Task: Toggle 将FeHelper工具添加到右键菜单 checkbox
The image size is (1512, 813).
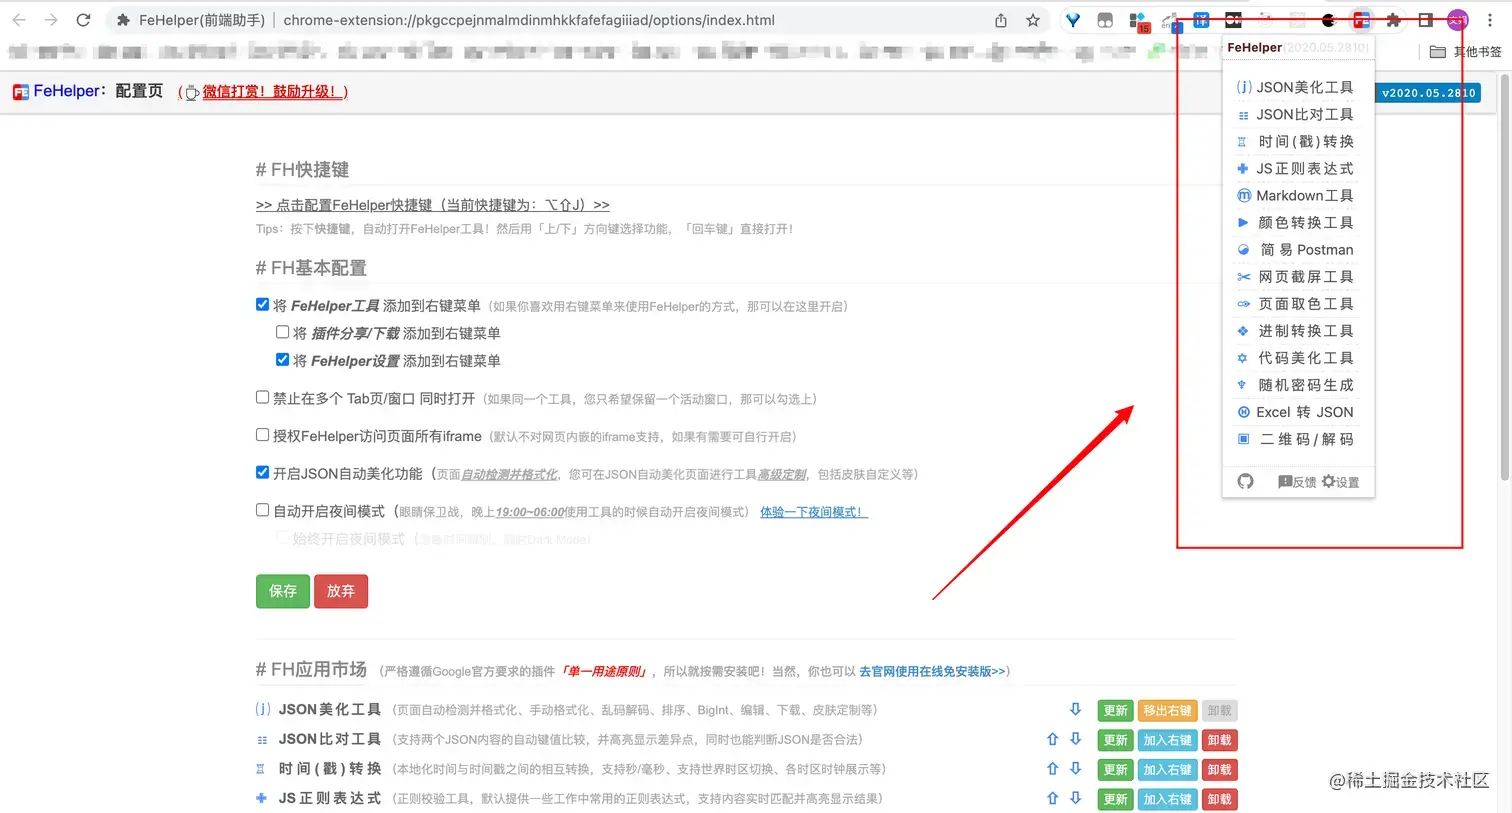Action: pos(262,305)
